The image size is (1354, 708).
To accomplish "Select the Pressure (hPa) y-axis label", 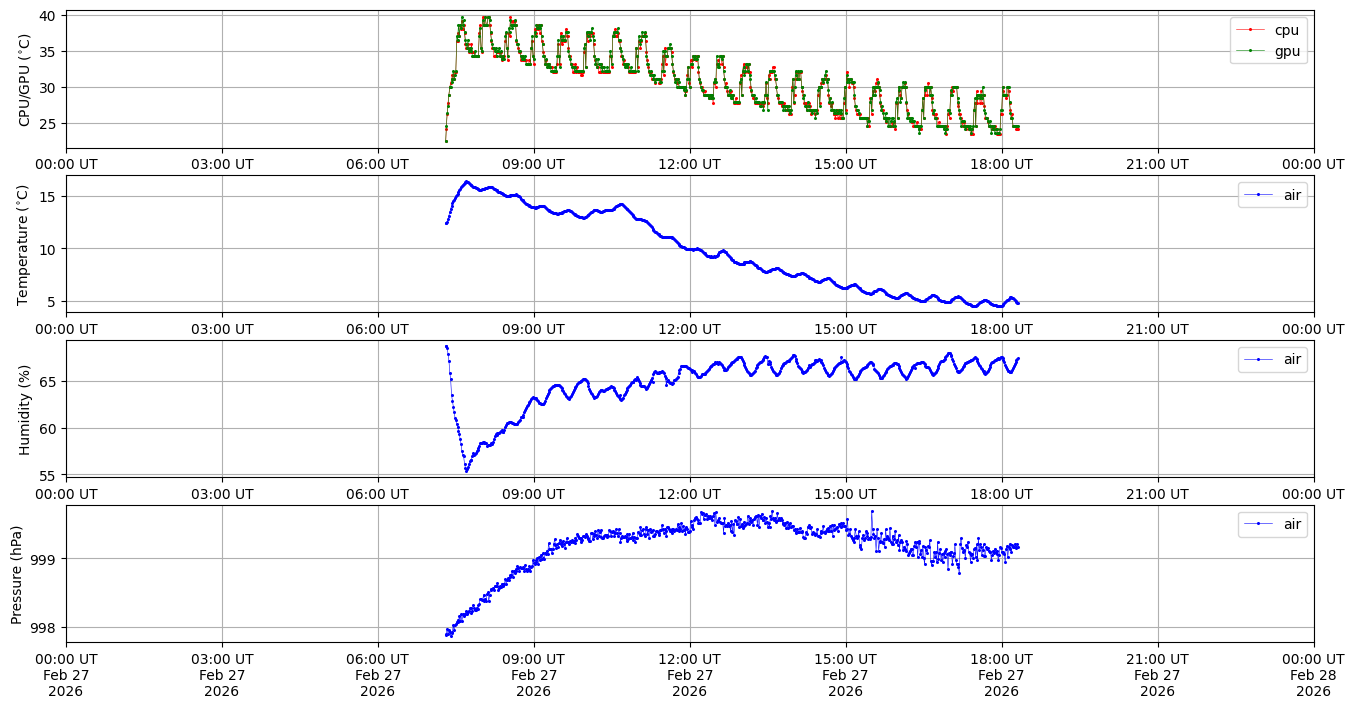I will (x=17, y=573).
